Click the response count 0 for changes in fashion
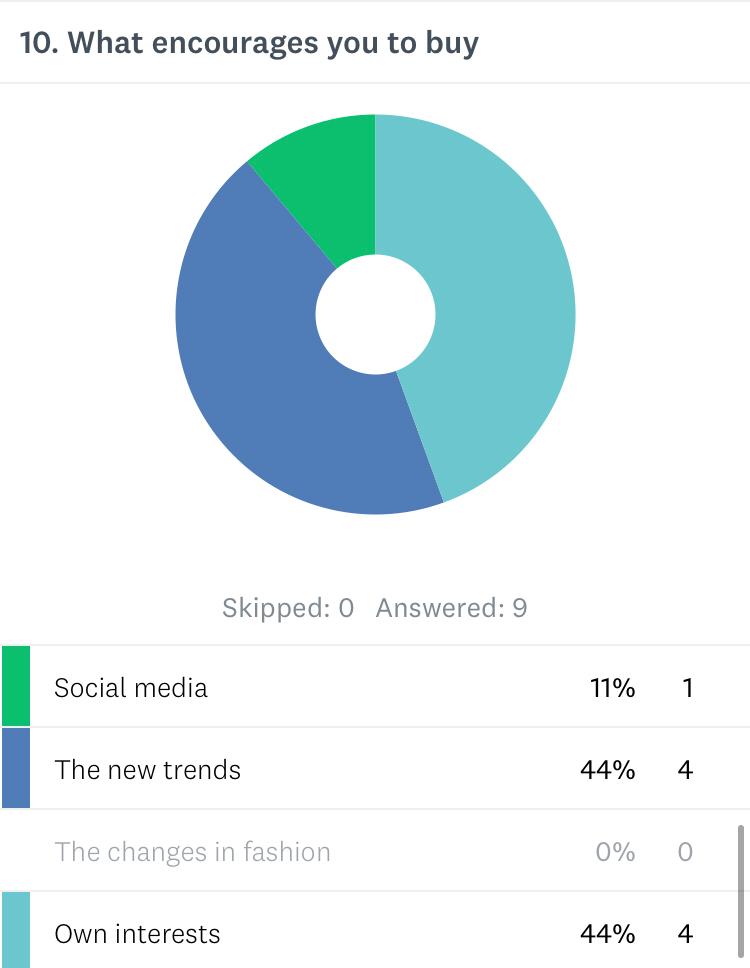This screenshot has width=750, height=968. point(685,852)
